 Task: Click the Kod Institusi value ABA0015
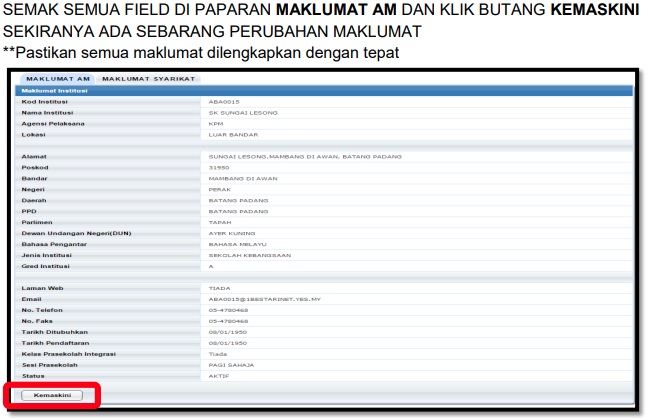[x=223, y=102]
